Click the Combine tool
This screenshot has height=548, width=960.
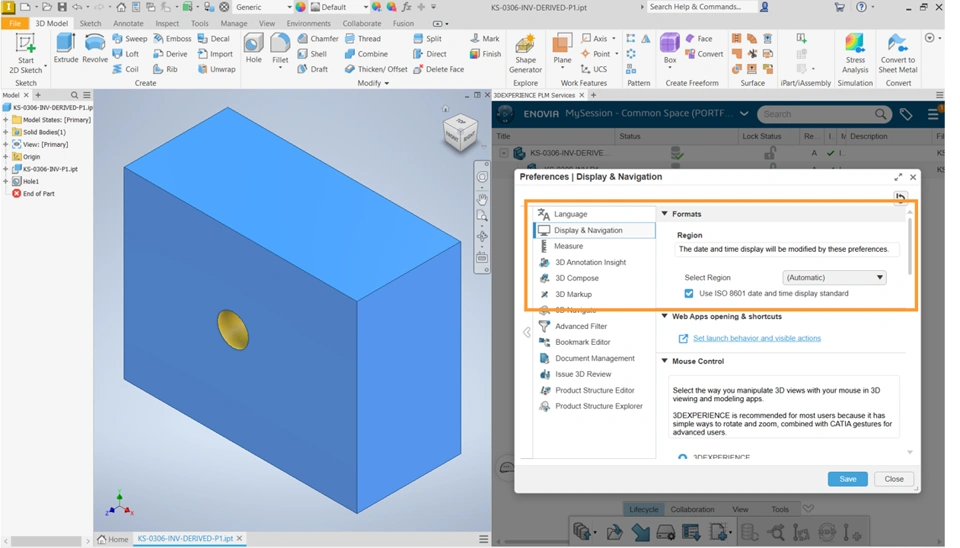click(366, 54)
